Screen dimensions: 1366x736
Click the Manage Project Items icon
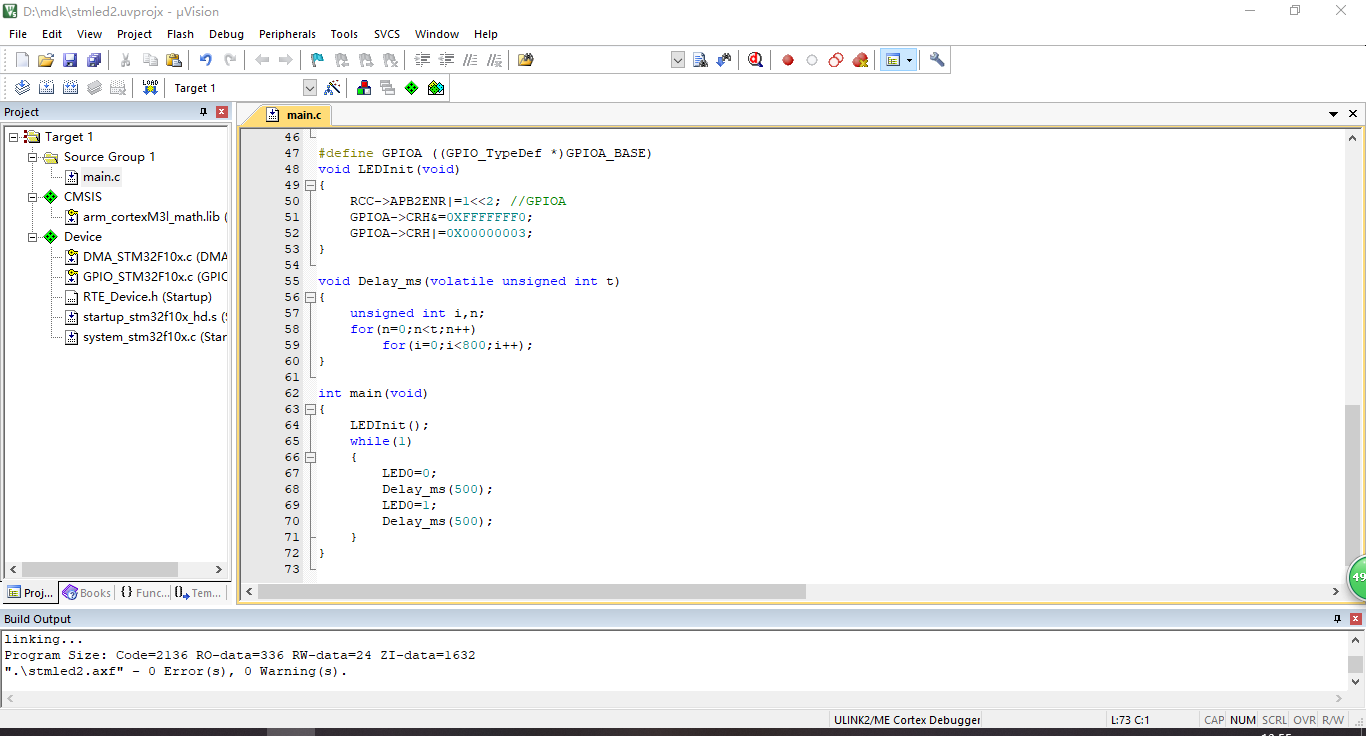click(363, 88)
